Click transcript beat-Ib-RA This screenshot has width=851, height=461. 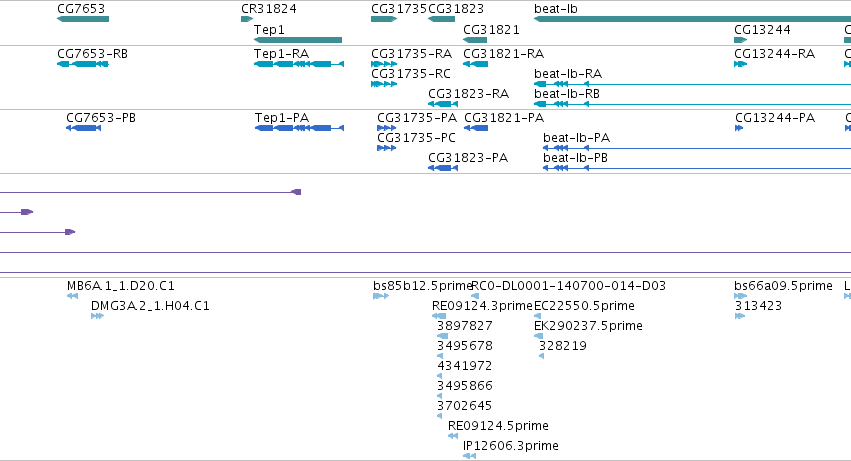pyautogui.click(x=568, y=73)
